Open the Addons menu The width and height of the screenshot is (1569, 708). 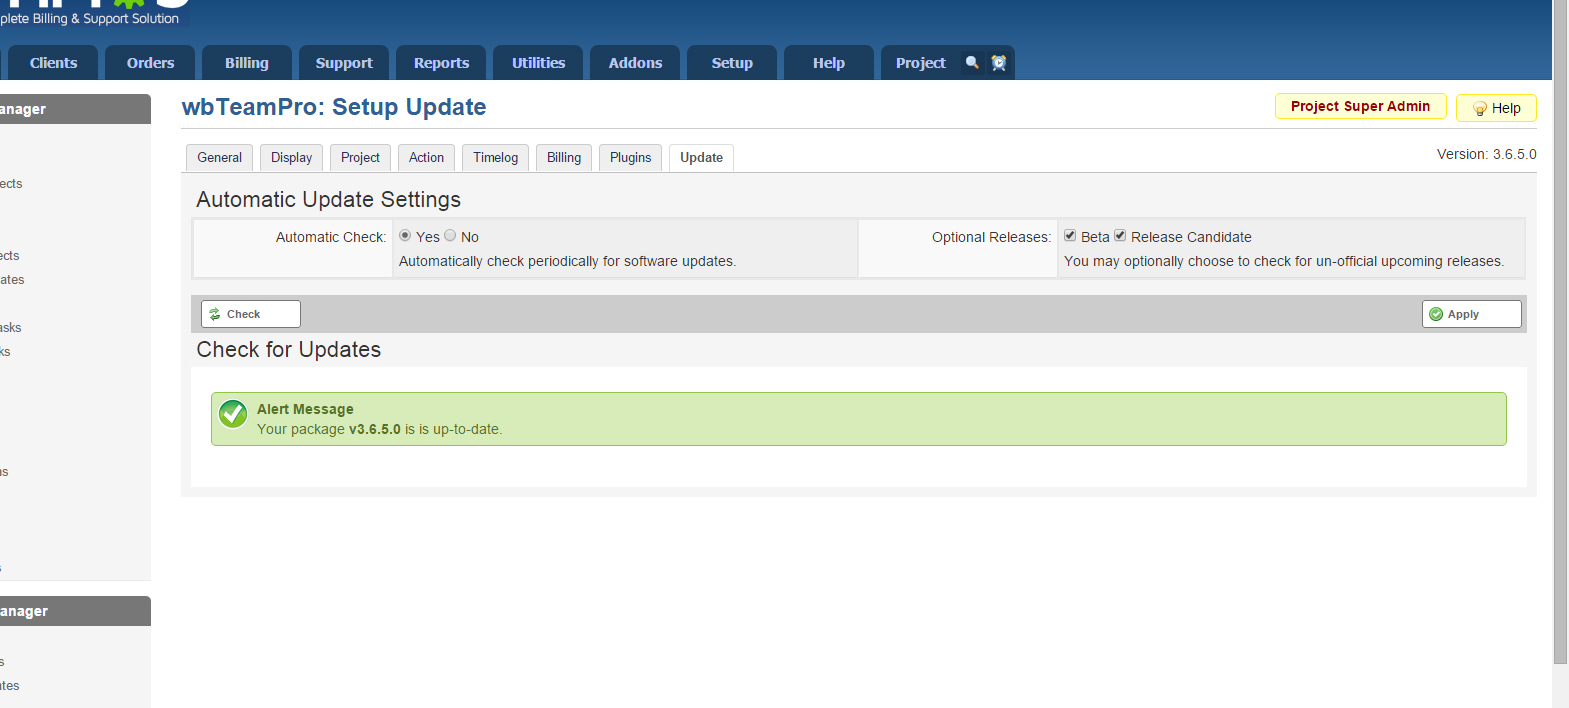click(635, 62)
